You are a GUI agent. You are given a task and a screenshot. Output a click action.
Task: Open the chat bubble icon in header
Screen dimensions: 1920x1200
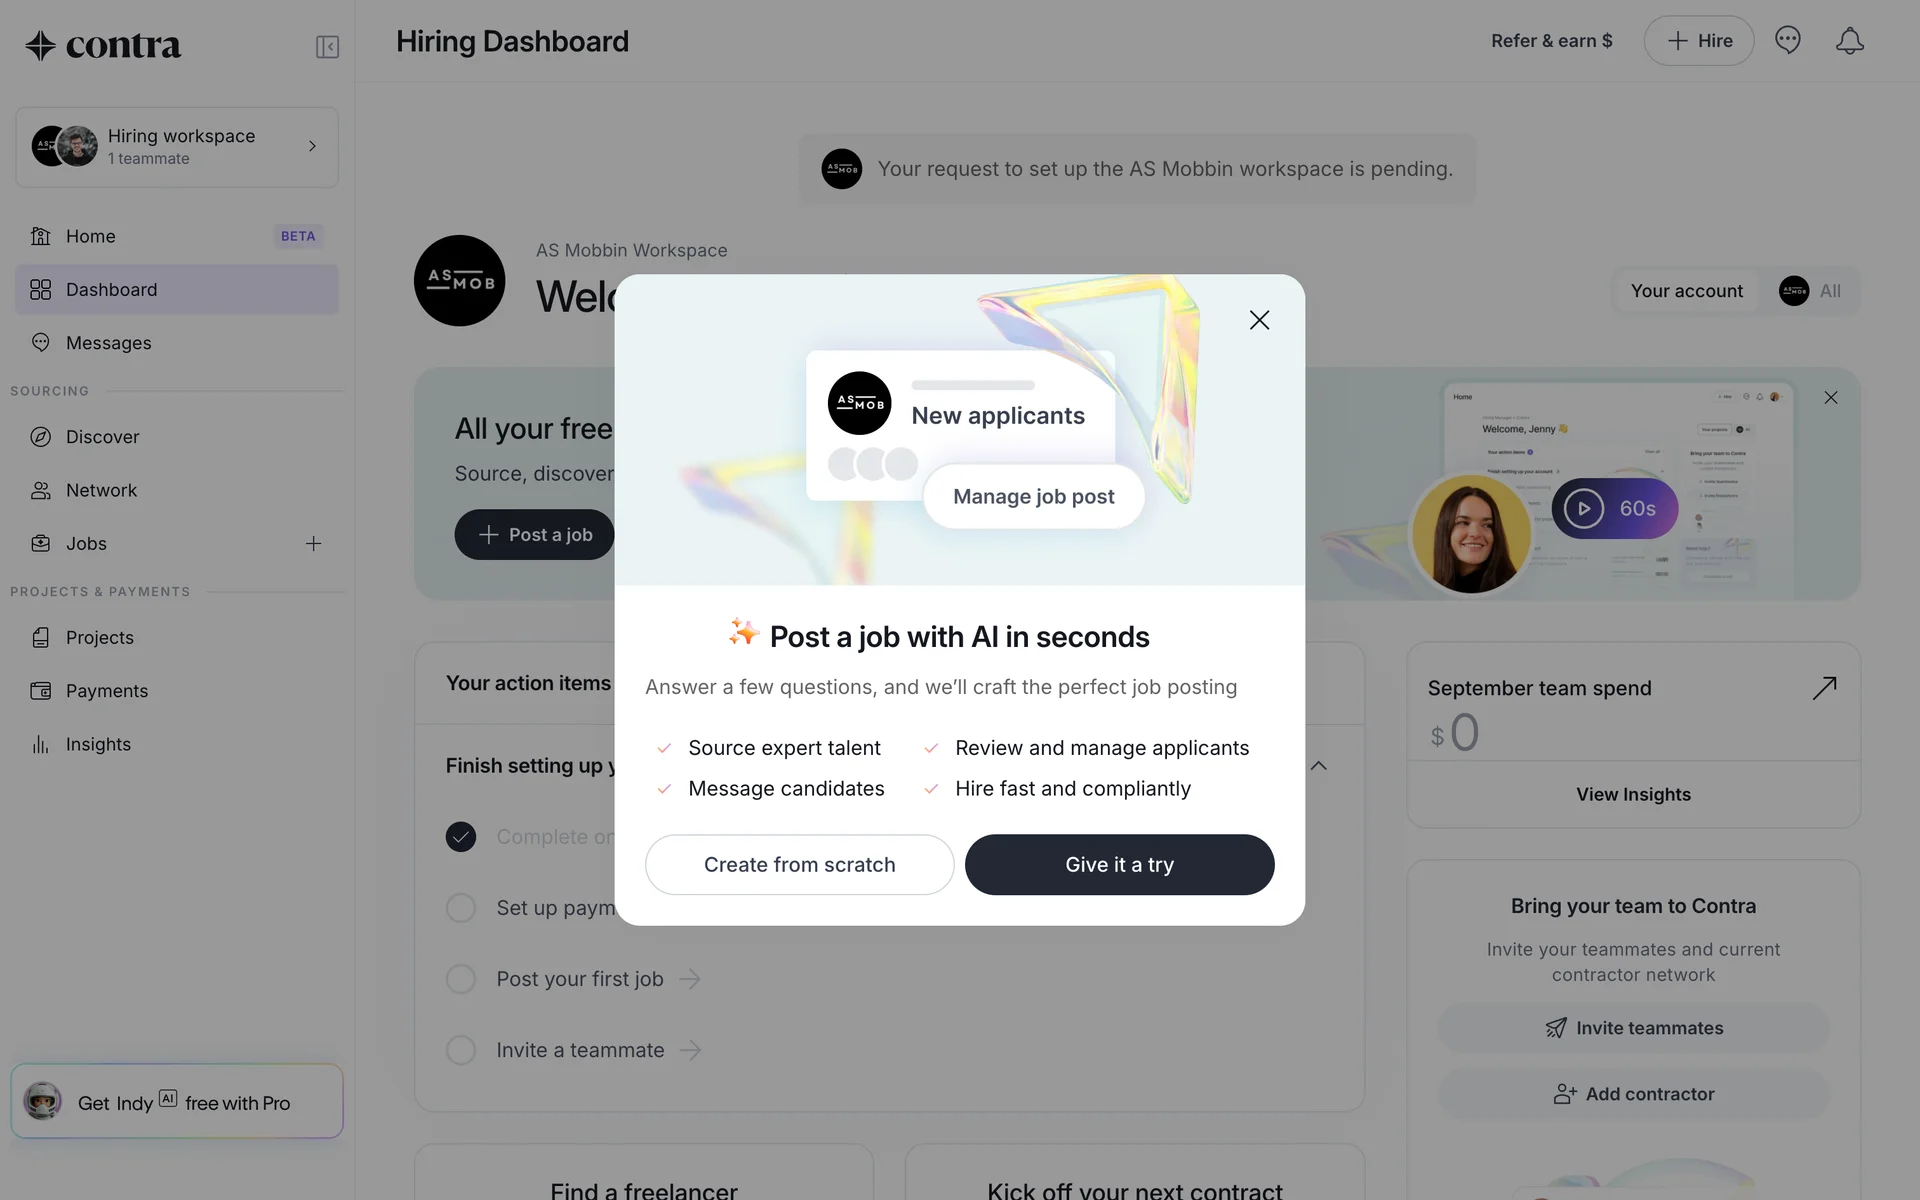click(1787, 41)
